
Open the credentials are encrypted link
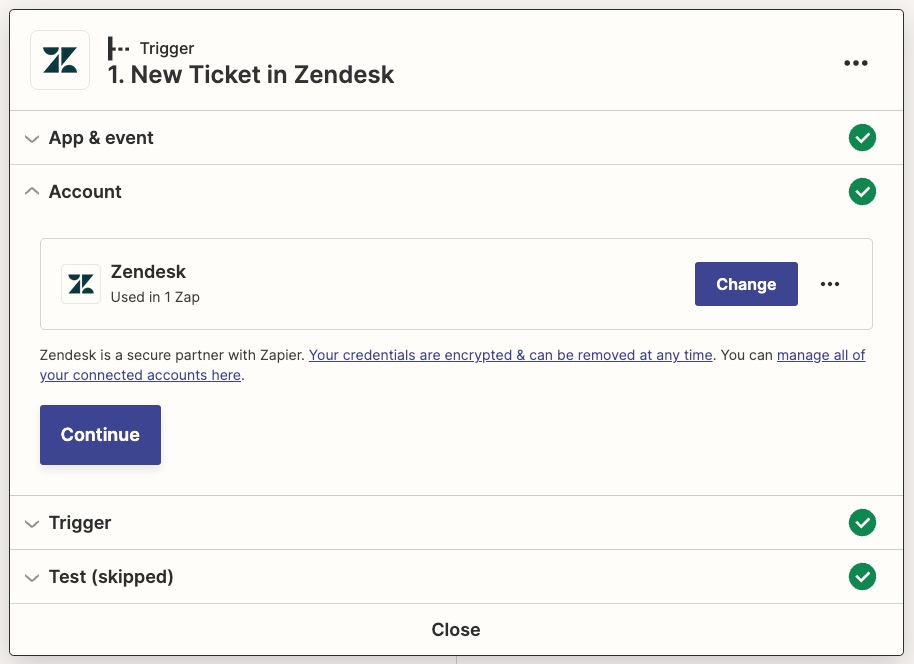click(510, 355)
